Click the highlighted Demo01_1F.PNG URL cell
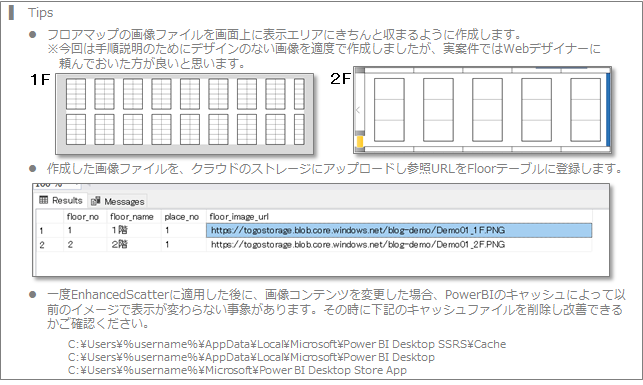The image size is (643, 385). pos(399,230)
